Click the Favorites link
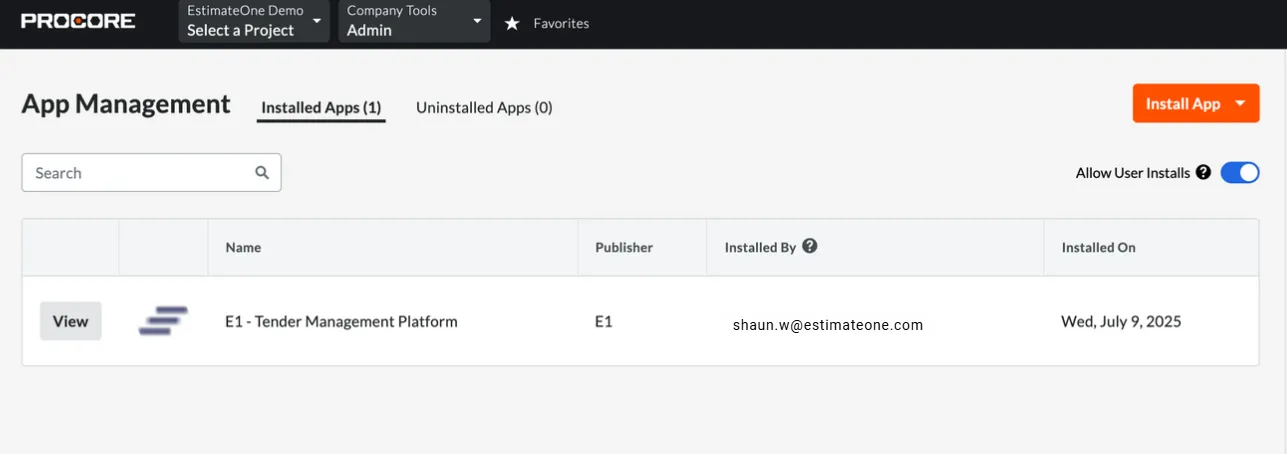This screenshot has height=454, width=1287. pos(561,22)
